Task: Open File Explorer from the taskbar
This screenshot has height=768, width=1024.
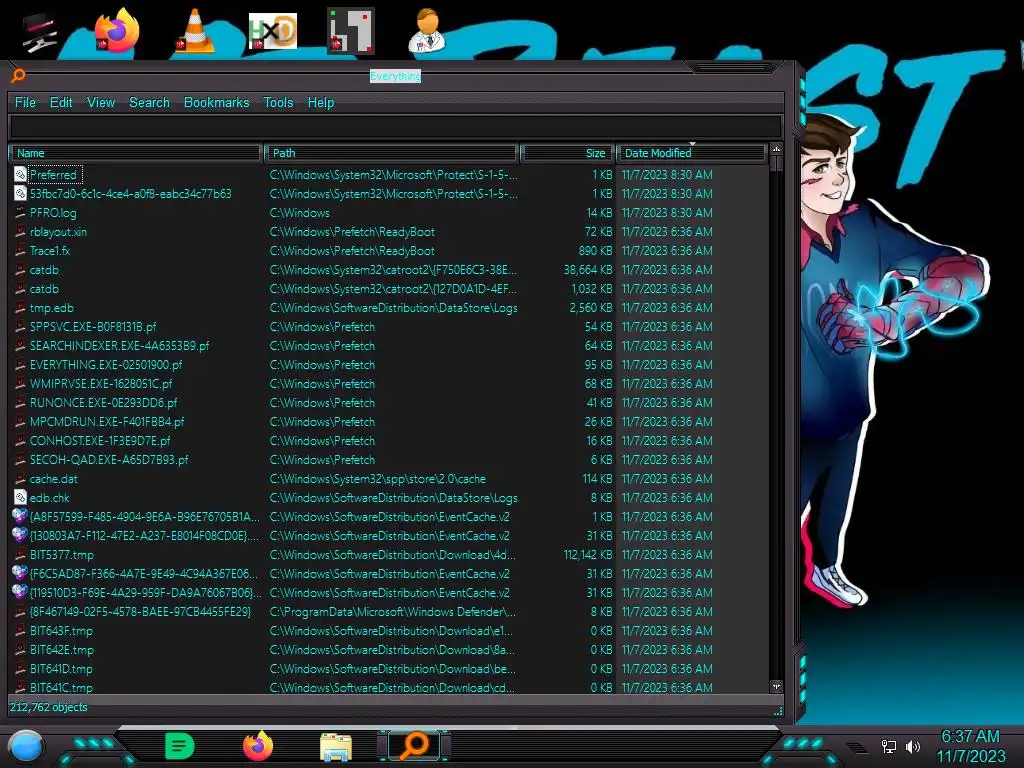Action: (336, 747)
